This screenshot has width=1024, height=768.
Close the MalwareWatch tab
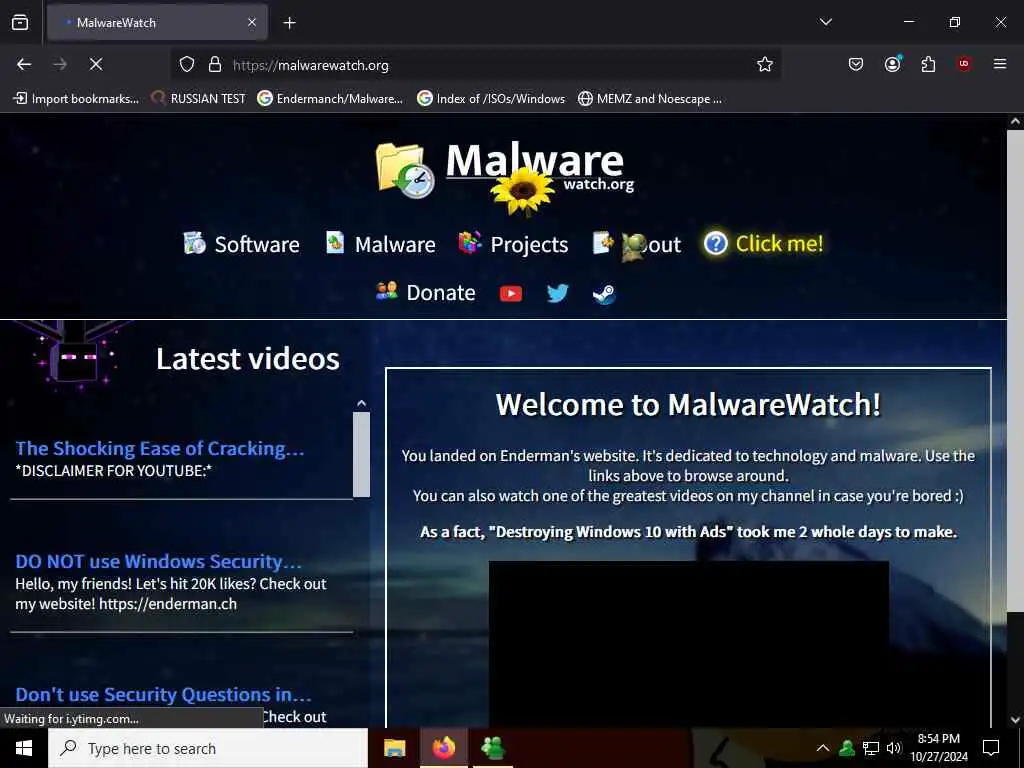(x=251, y=22)
